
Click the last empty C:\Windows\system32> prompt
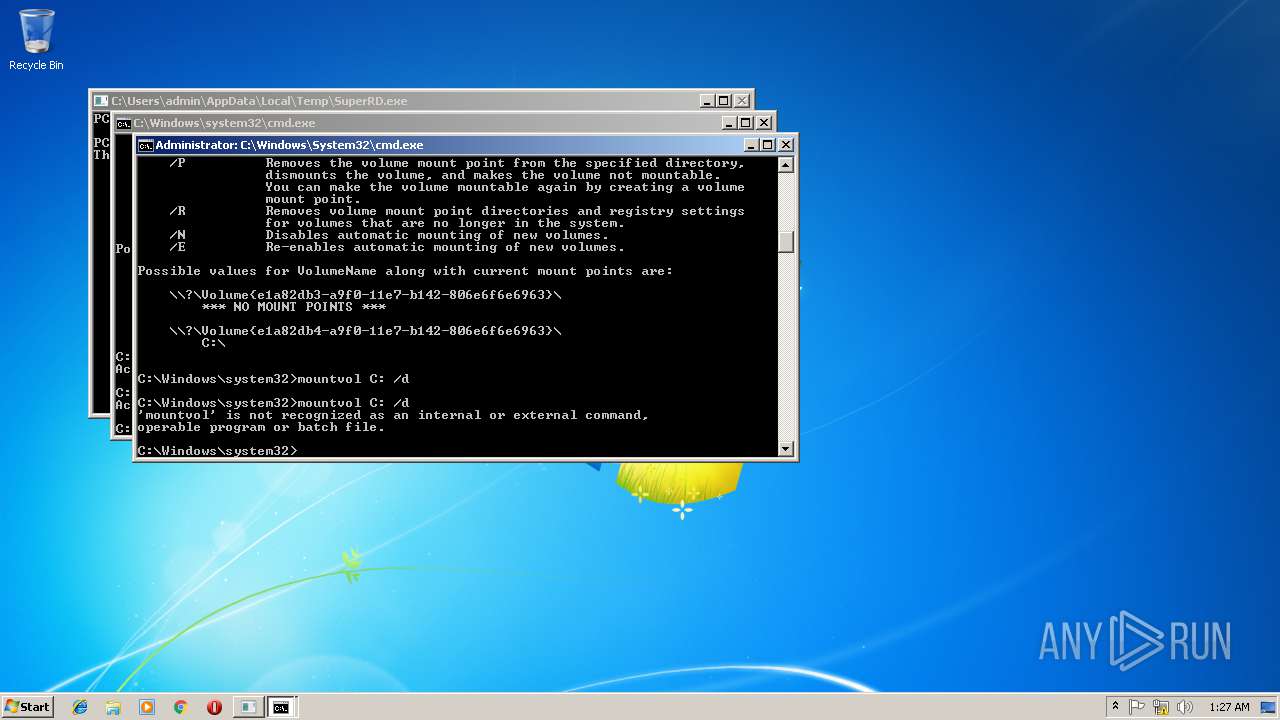[217, 451]
